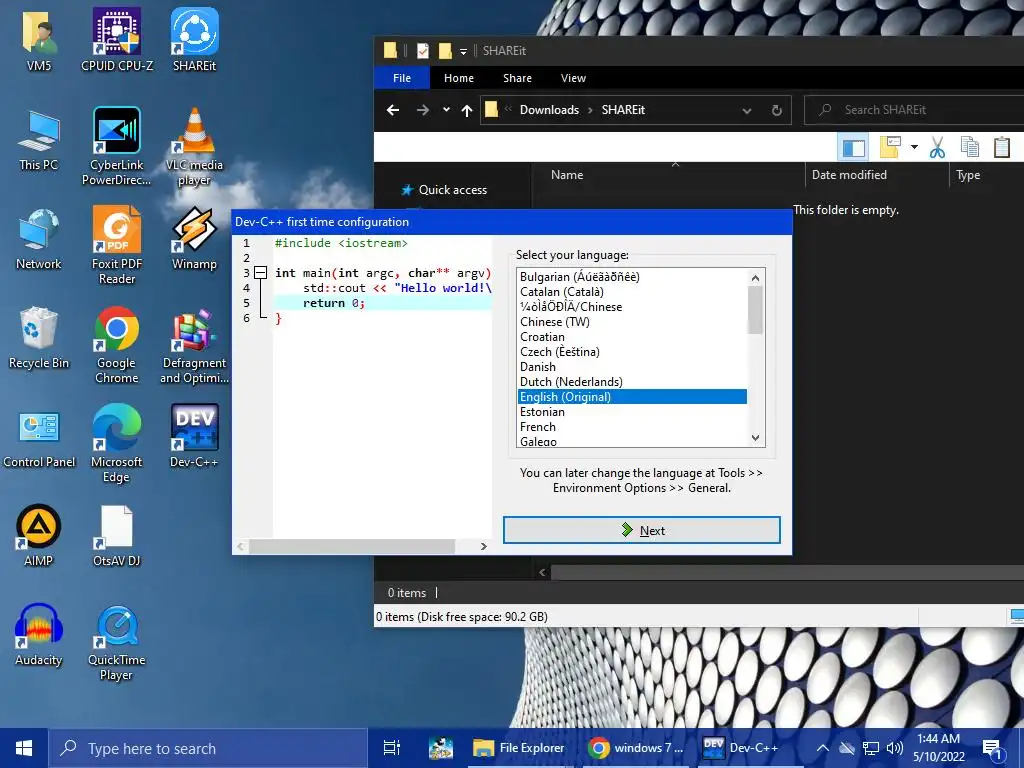Sort by the Name column header
1024x768 pixels.
click(669, 175)
